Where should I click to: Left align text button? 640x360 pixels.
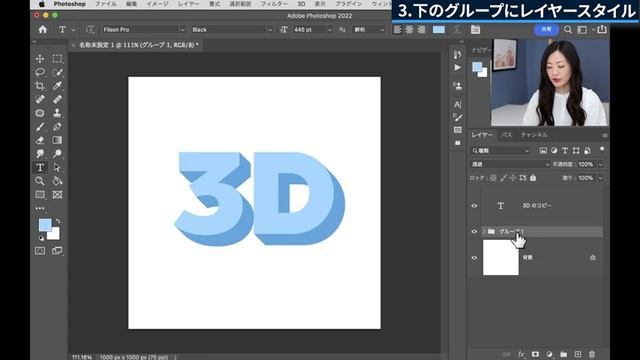tap(398, 29)
